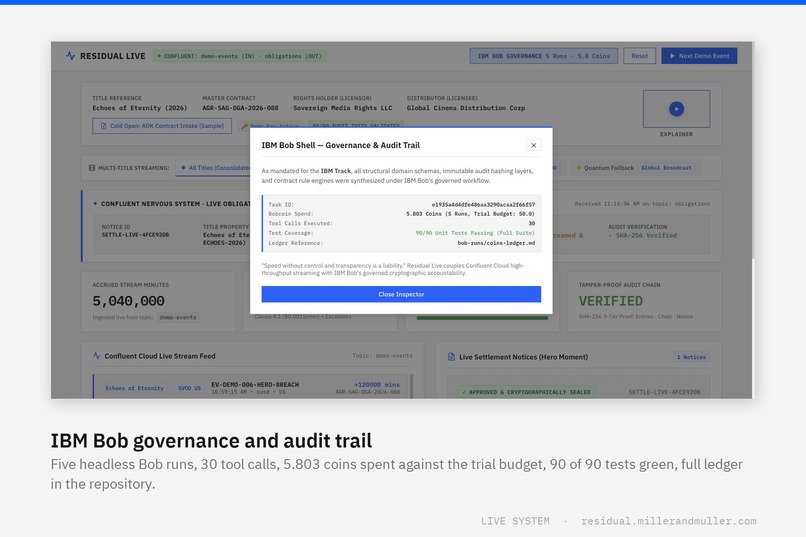Click the Reset button
The height and width of the screenshot is (537, 806).
tap(639, 56)
